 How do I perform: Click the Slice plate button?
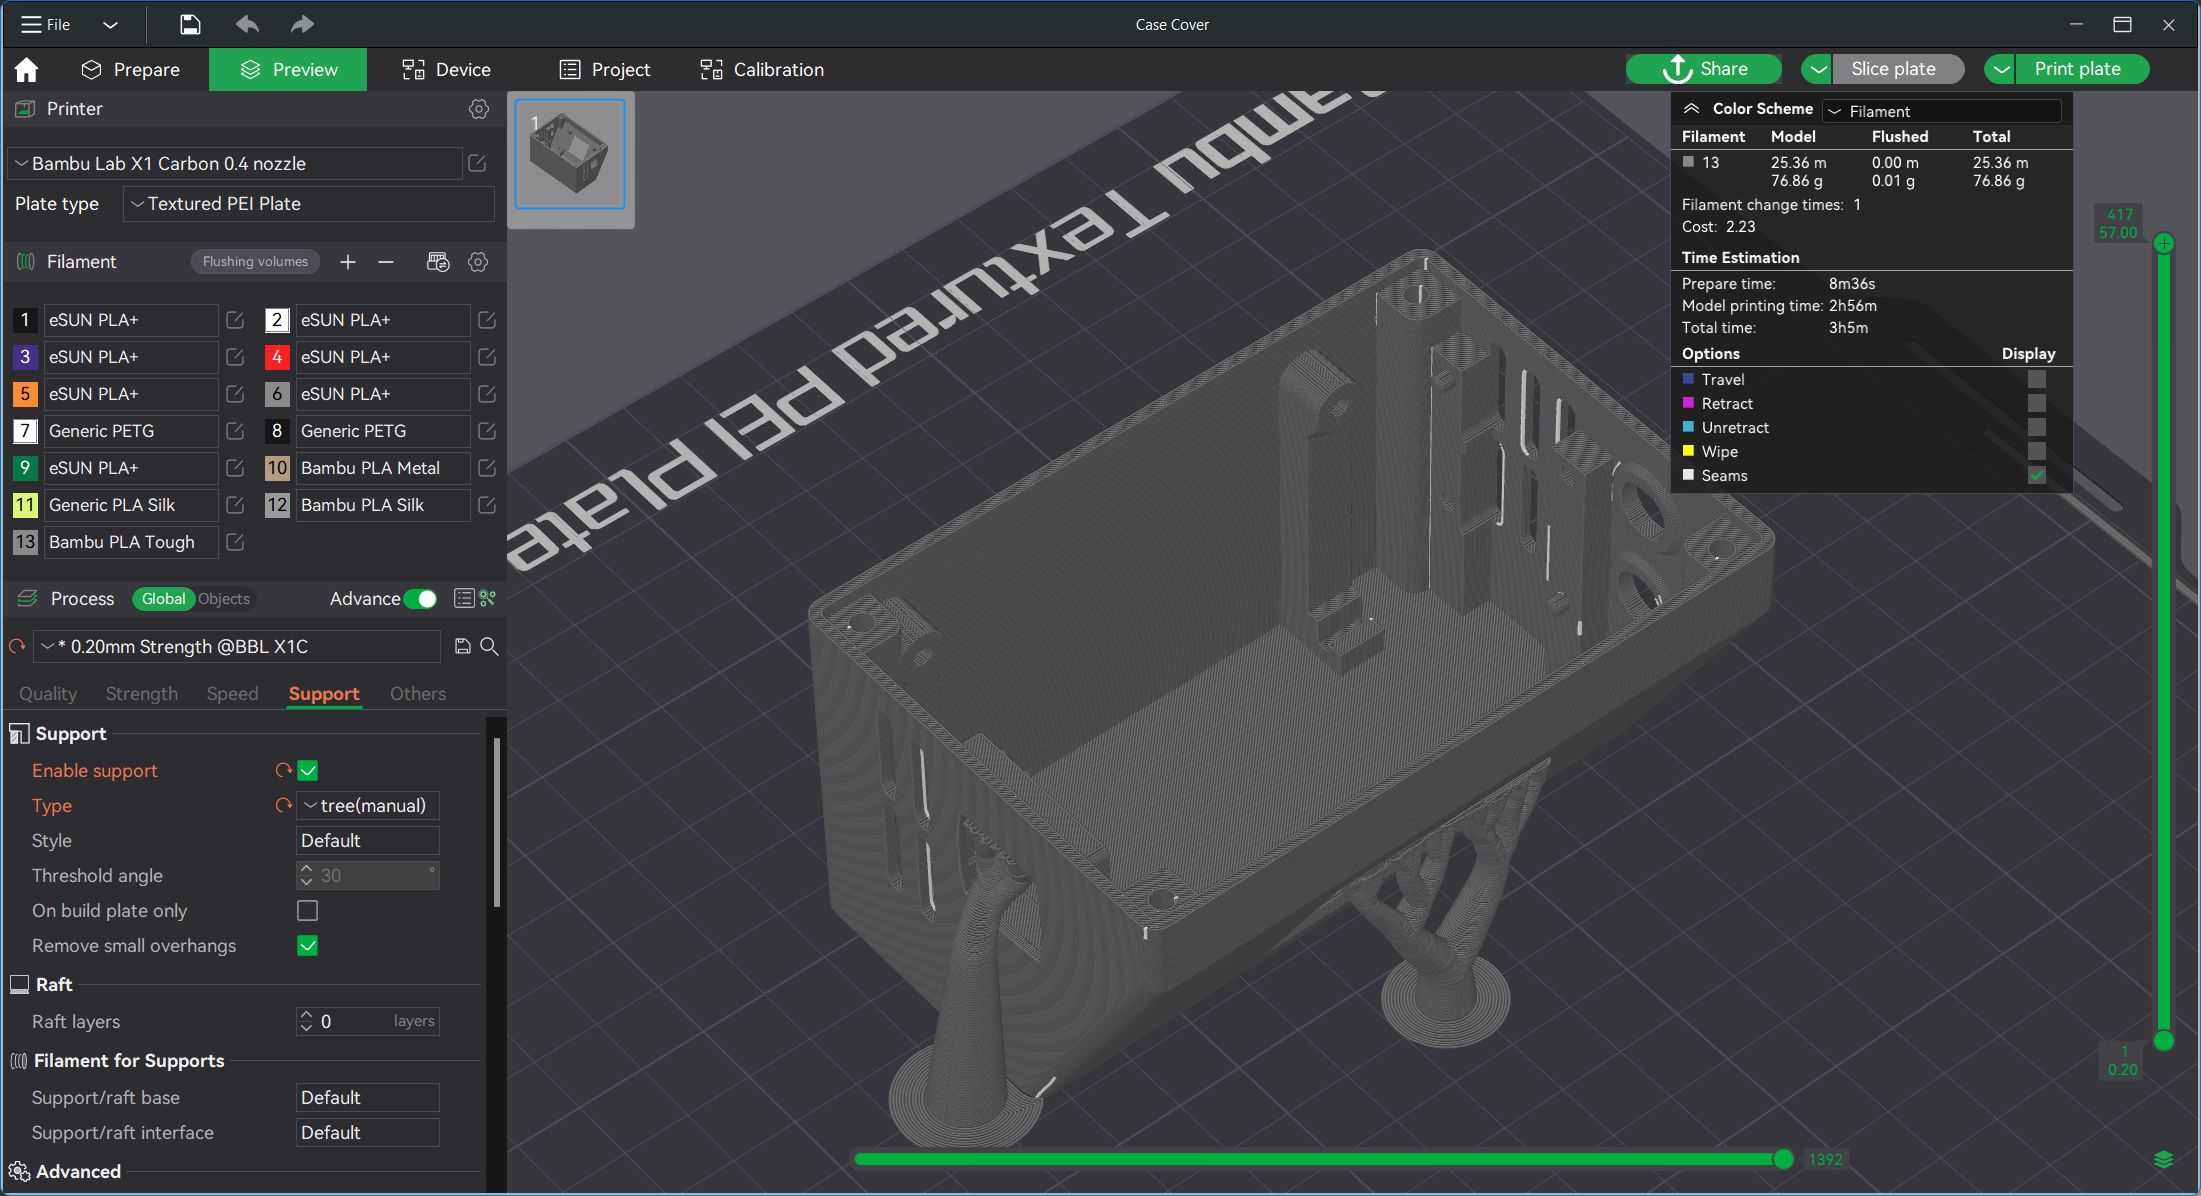point(1897,69)
